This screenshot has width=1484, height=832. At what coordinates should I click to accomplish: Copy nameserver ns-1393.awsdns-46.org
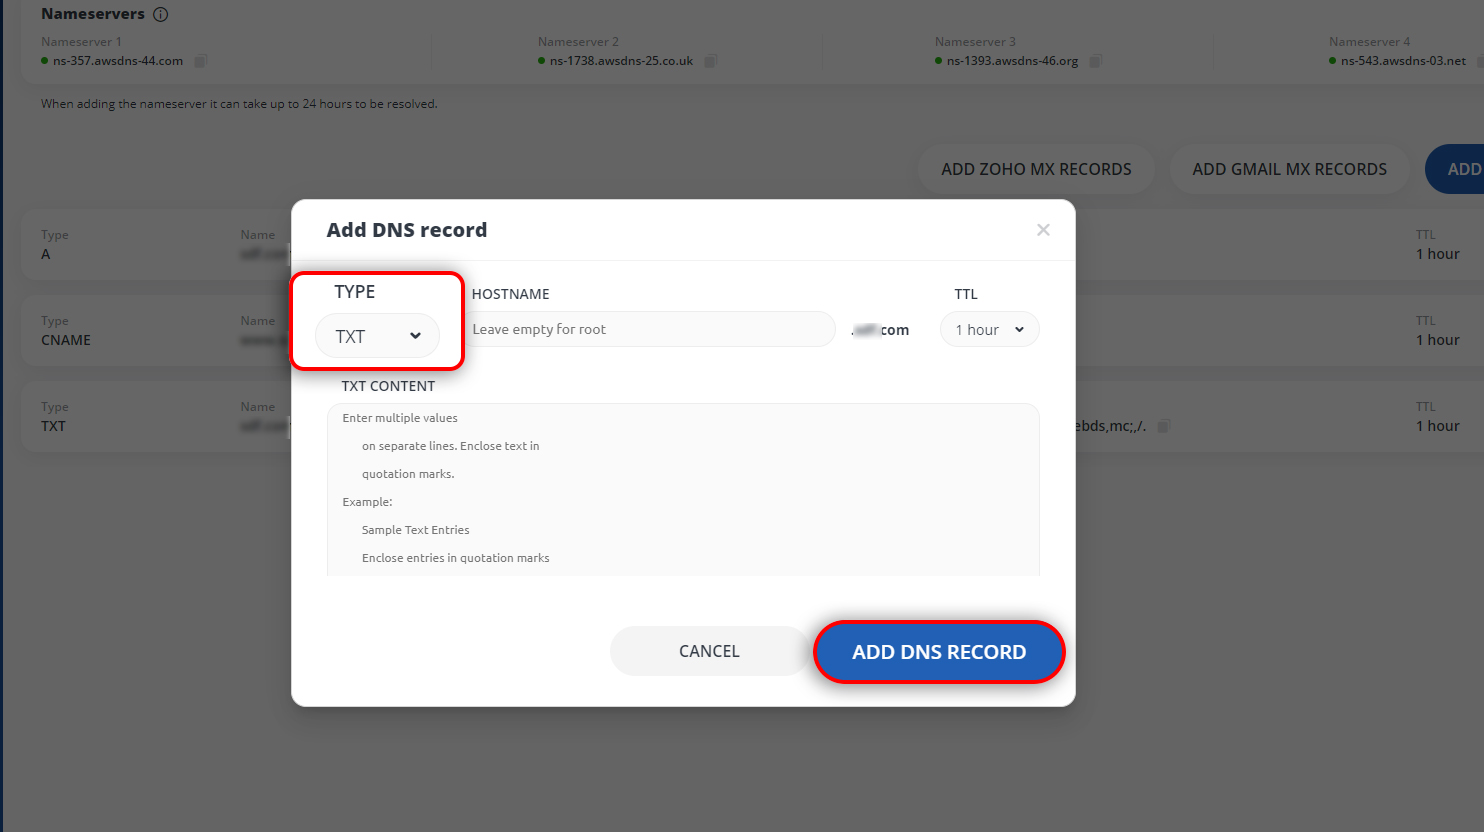click(x=1095, y=60)
